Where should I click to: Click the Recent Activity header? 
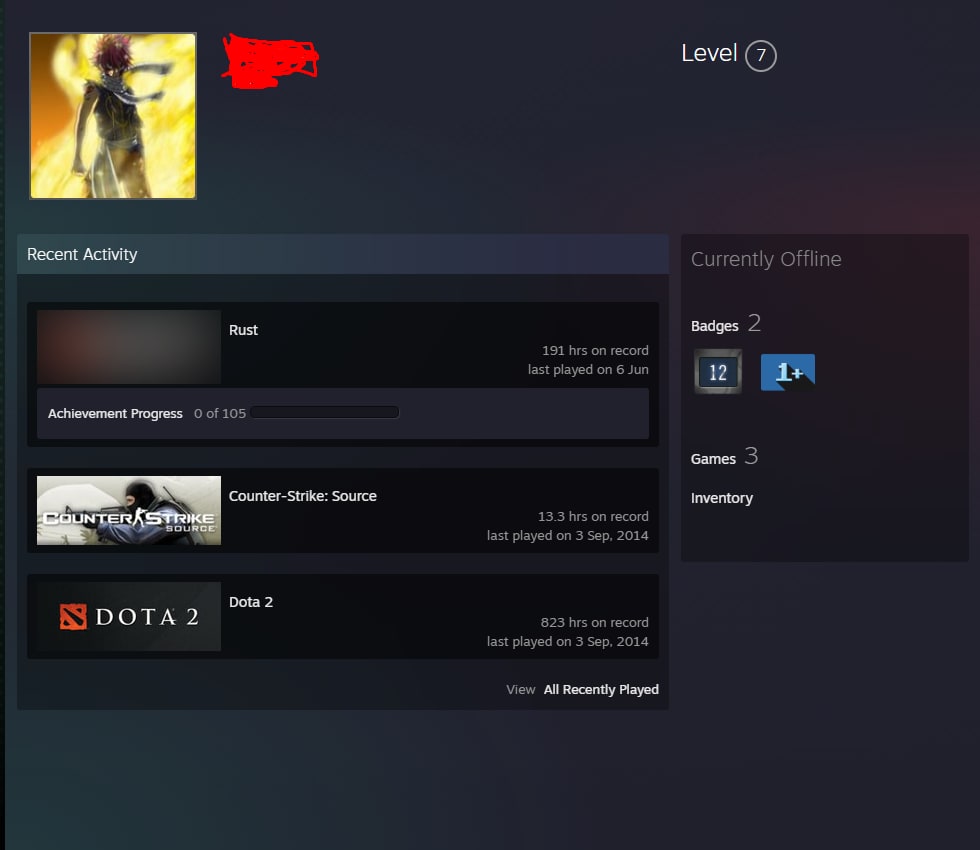click(x=82, y=254)
